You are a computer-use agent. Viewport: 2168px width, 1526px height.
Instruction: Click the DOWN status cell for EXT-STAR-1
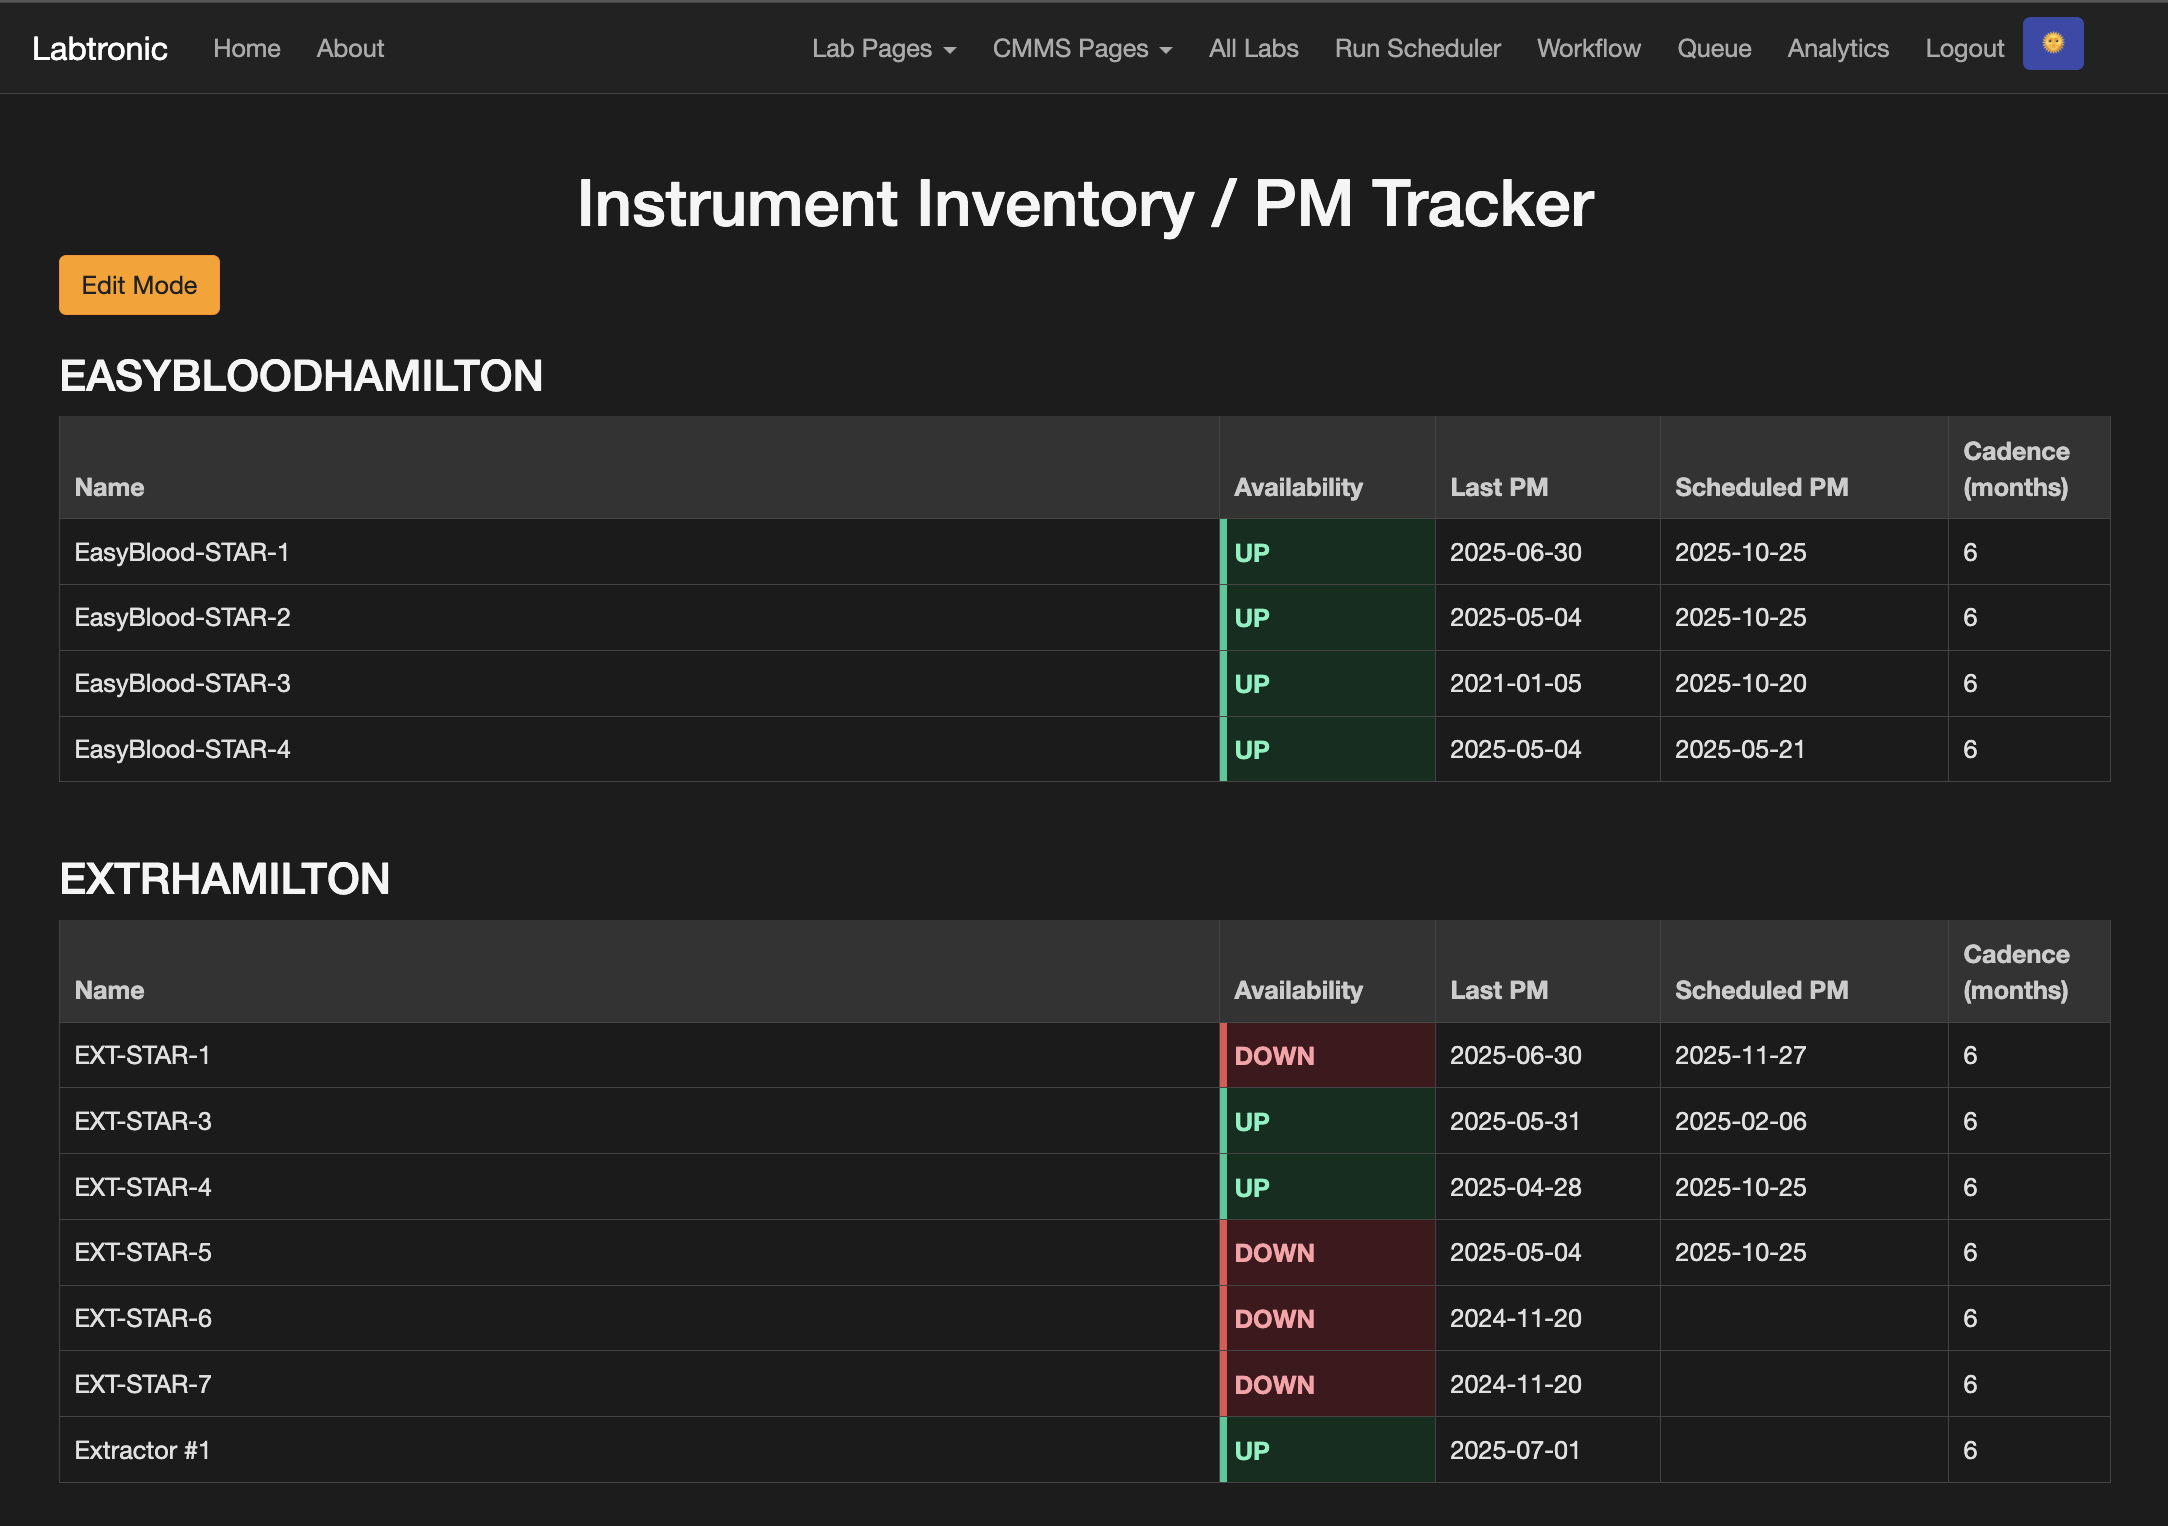point(1327,1055)
